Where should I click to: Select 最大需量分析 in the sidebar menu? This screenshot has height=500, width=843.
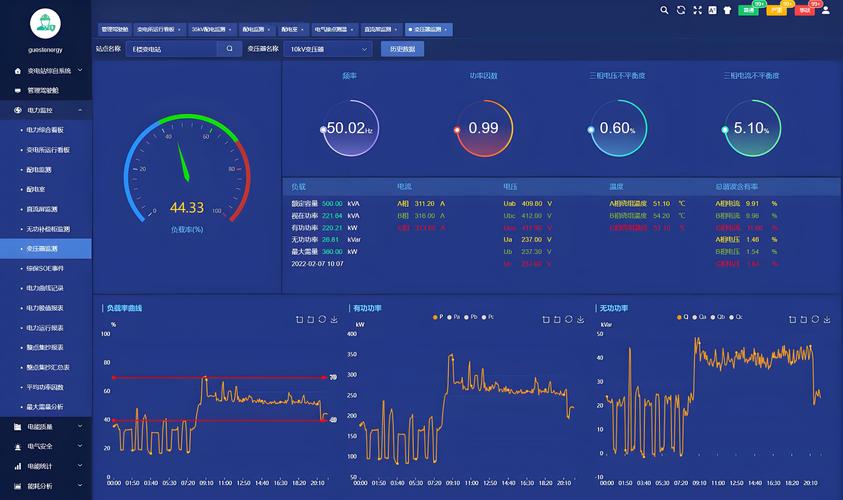(x=44, y=407)
